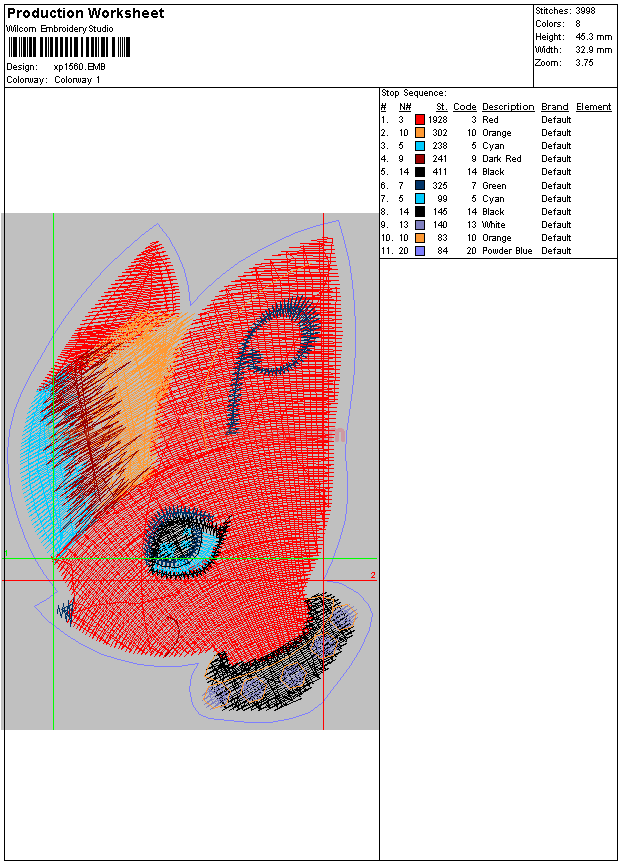Pick the Black swatch with 145 stitches

420,212
